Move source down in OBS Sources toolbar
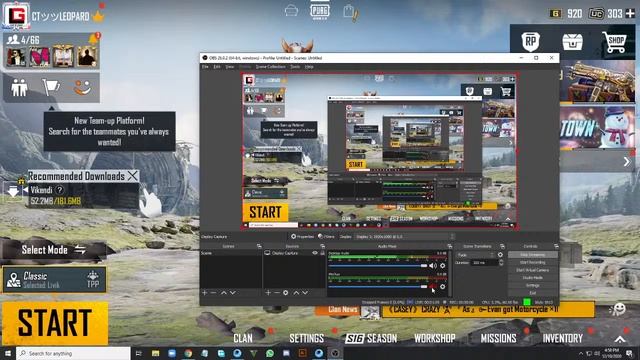This screenshot has width=640, height=360. click(x=304, y=293)
